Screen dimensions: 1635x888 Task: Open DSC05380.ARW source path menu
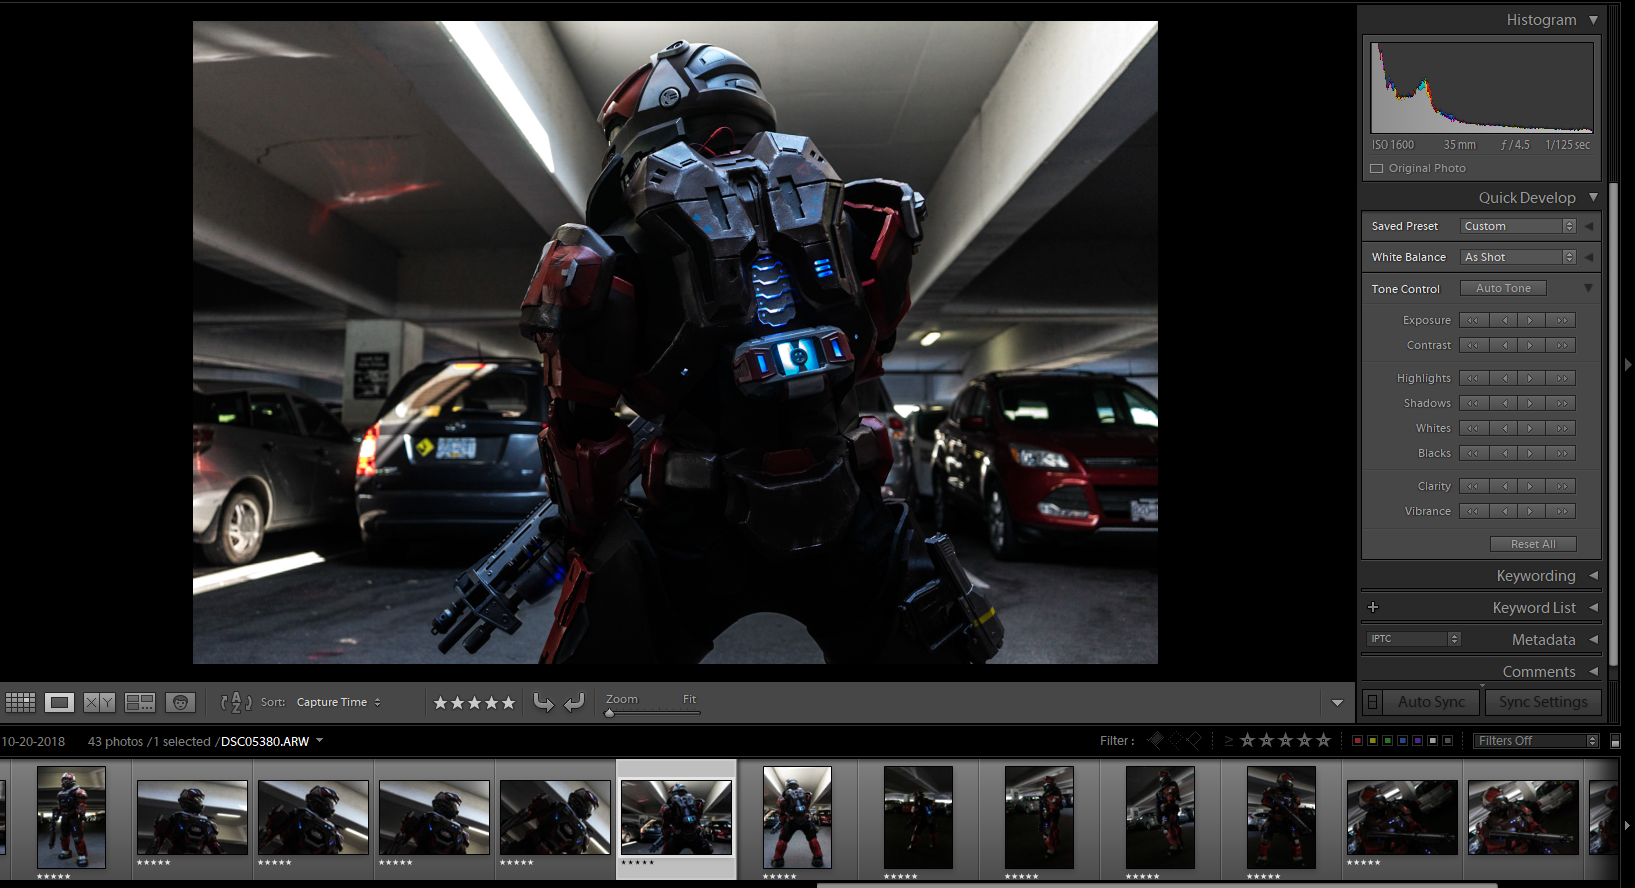[x=272, y=741]
